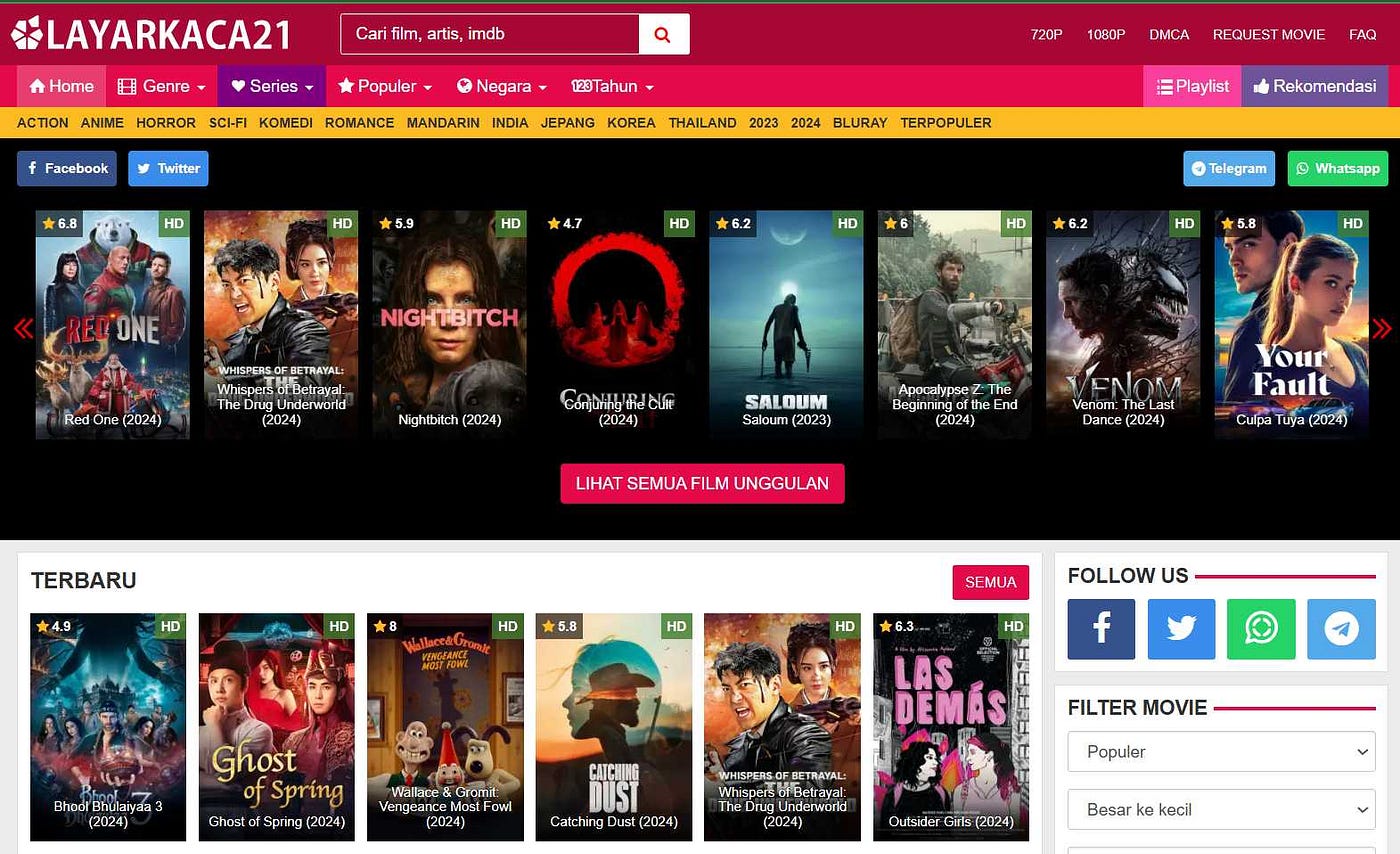
Task: Open the Populer filter dropdown
Action: [1221, 752]
